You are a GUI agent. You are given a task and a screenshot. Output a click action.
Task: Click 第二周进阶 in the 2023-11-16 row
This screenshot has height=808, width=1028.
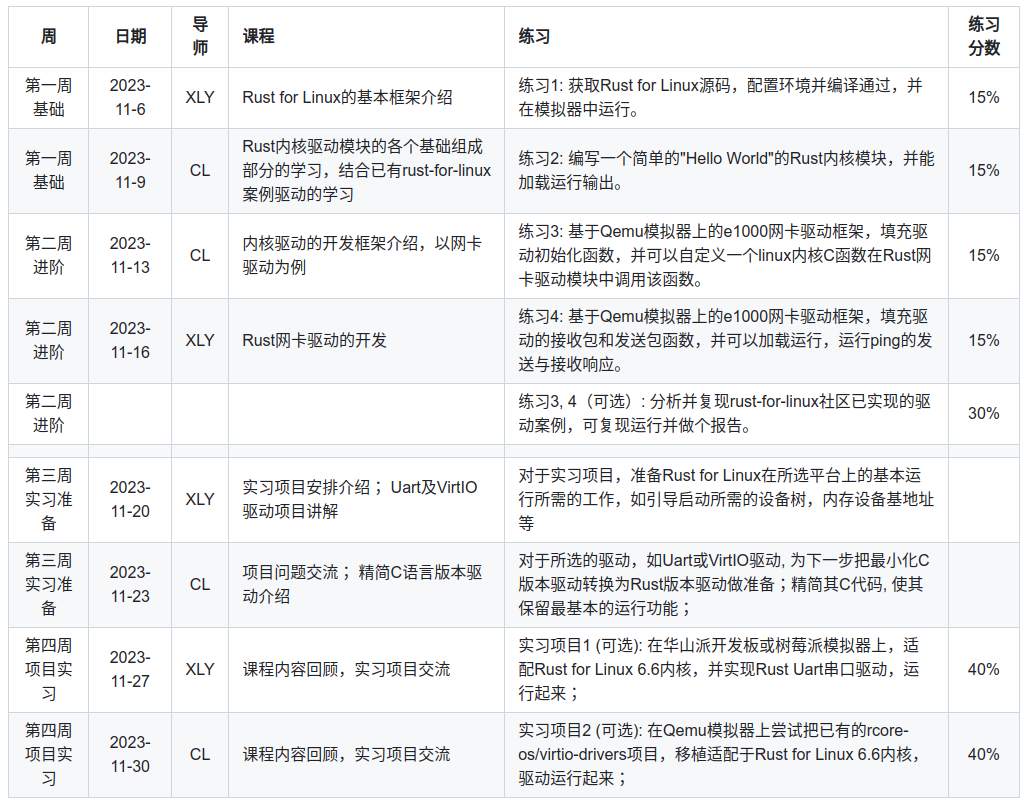coord(49,340)
